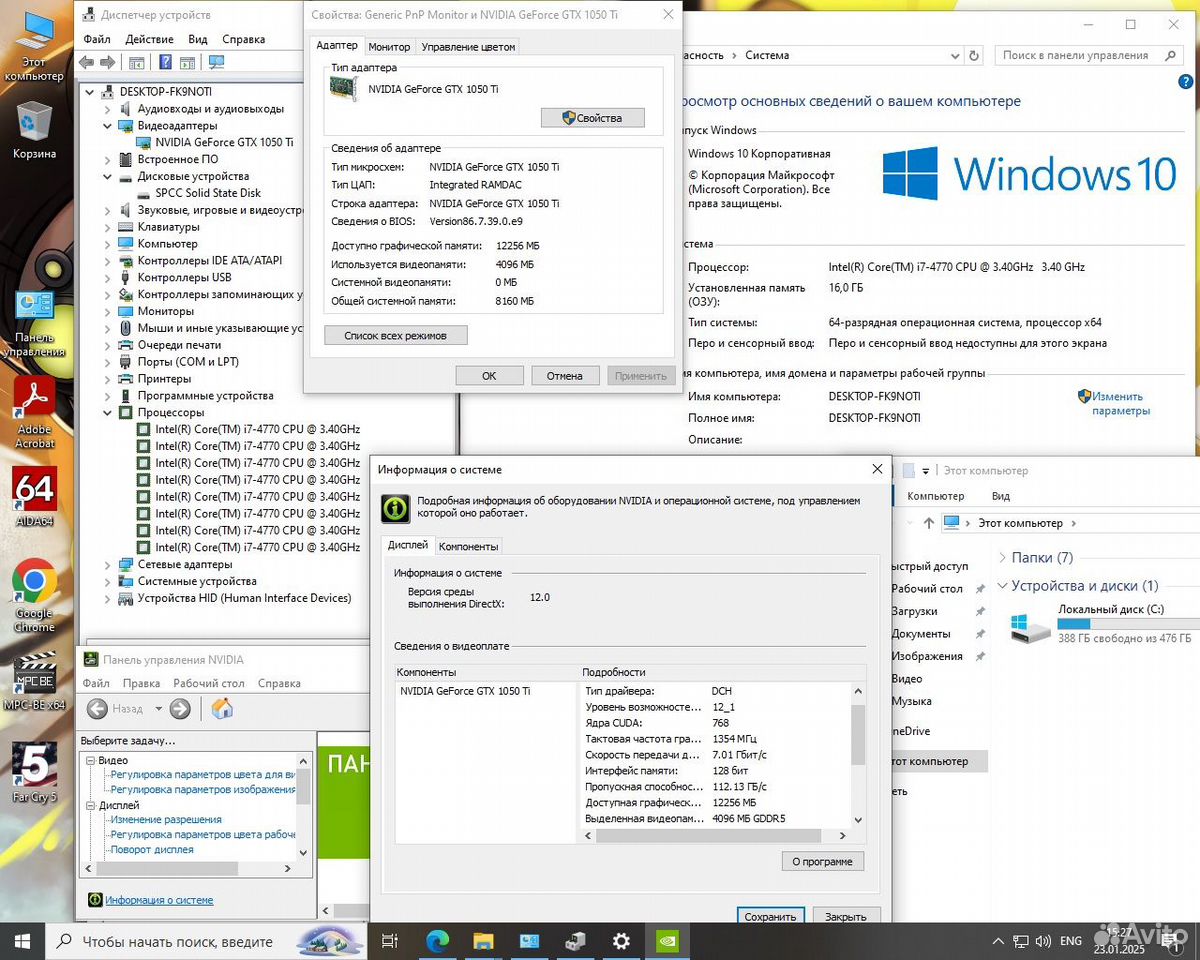Expand the Аудиовходы и аудиовыходы branch
Screen dimensions: 1200x960
(109, 109)
